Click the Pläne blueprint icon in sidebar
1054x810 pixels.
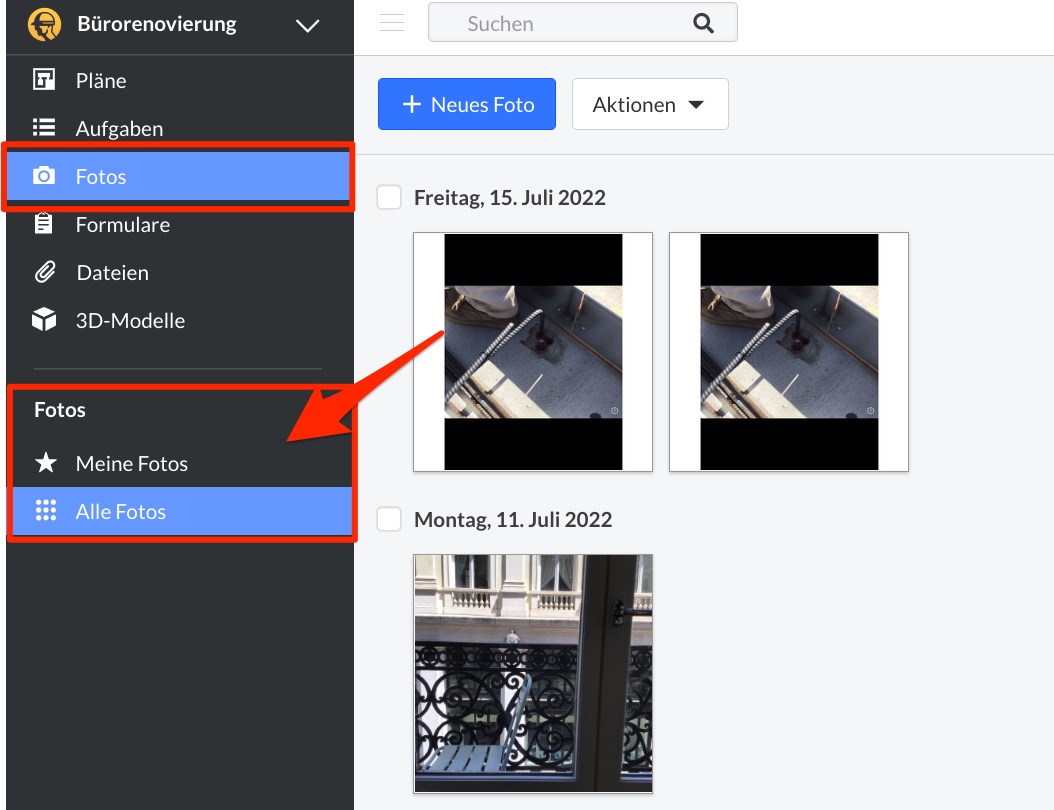[44, 80]
